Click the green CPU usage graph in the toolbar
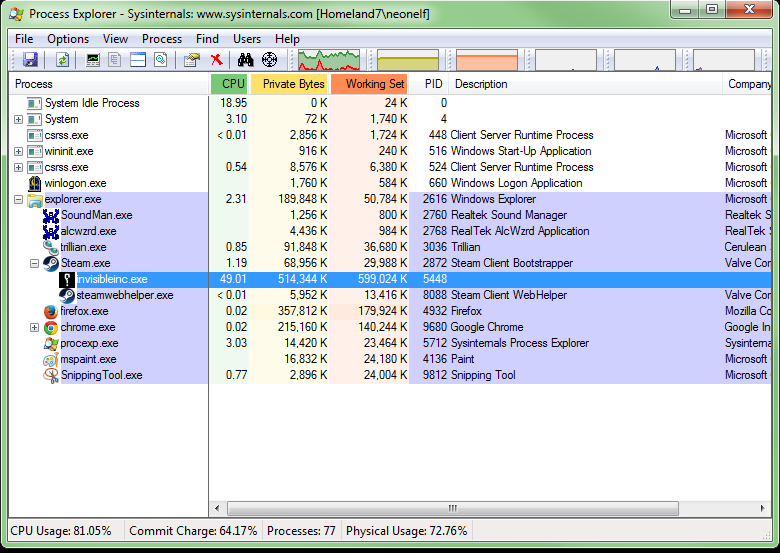 click(329, 60)
